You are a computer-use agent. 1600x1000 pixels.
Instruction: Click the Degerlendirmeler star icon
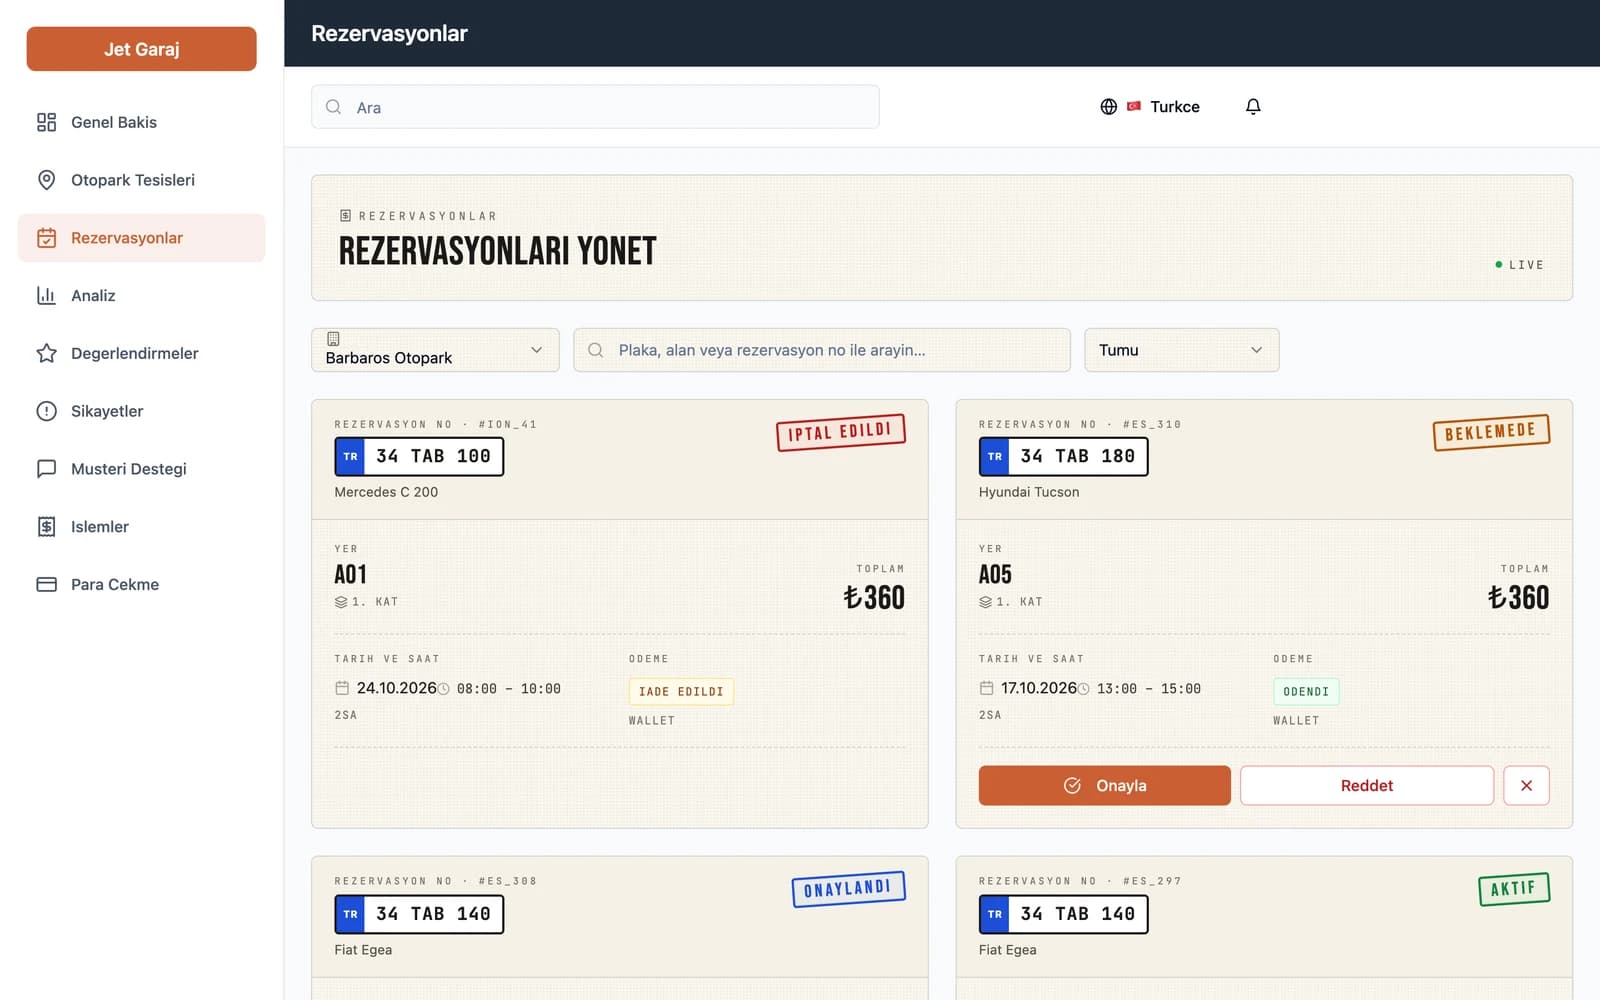pyautogui.click(x=46, y=353)
